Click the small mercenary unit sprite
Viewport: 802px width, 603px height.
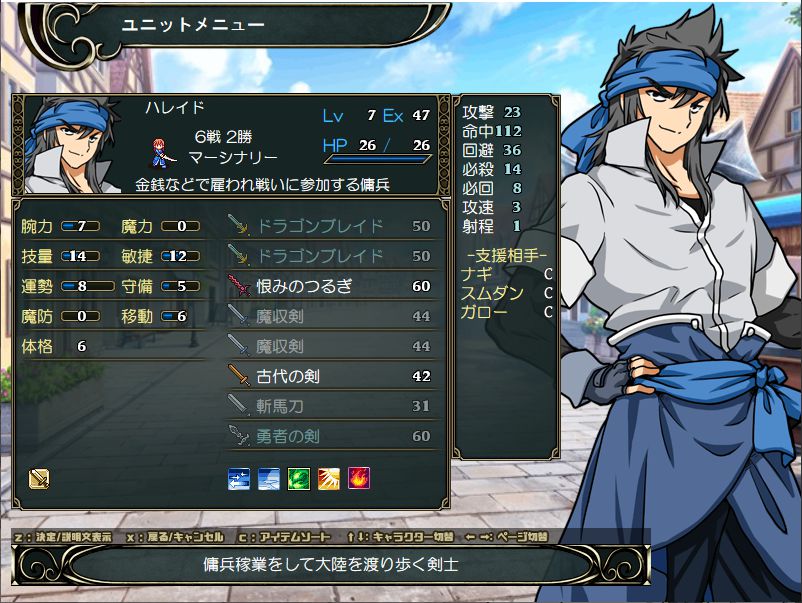click(x=163, y=153)
